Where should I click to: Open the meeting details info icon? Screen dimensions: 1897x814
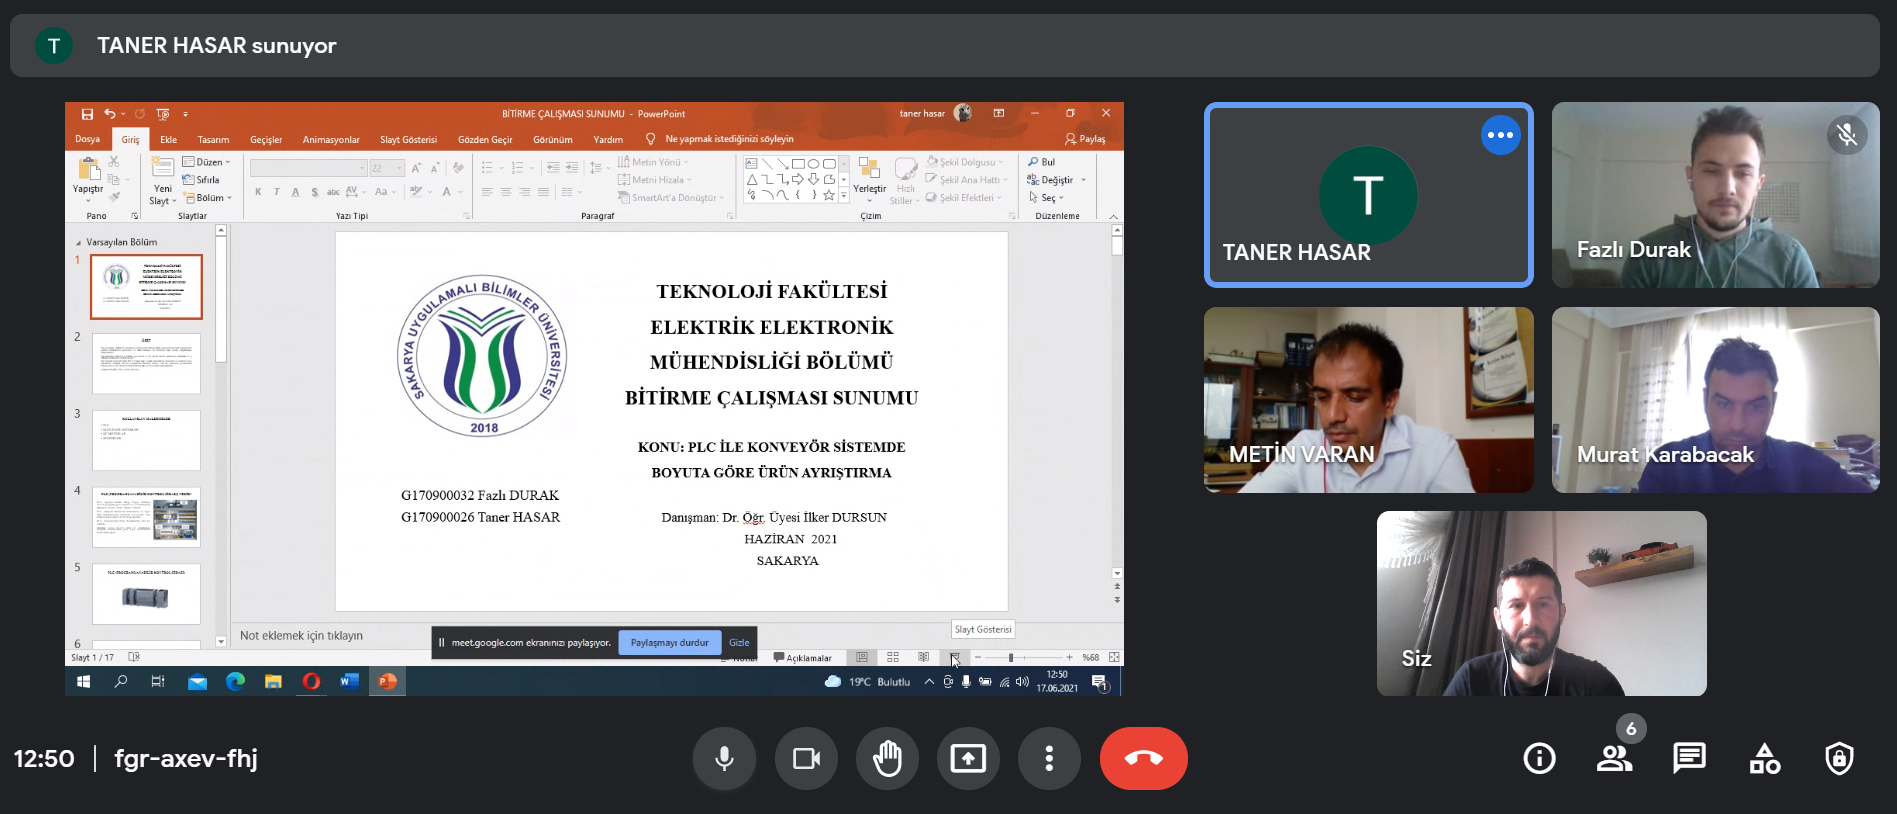click(1539, 759)
